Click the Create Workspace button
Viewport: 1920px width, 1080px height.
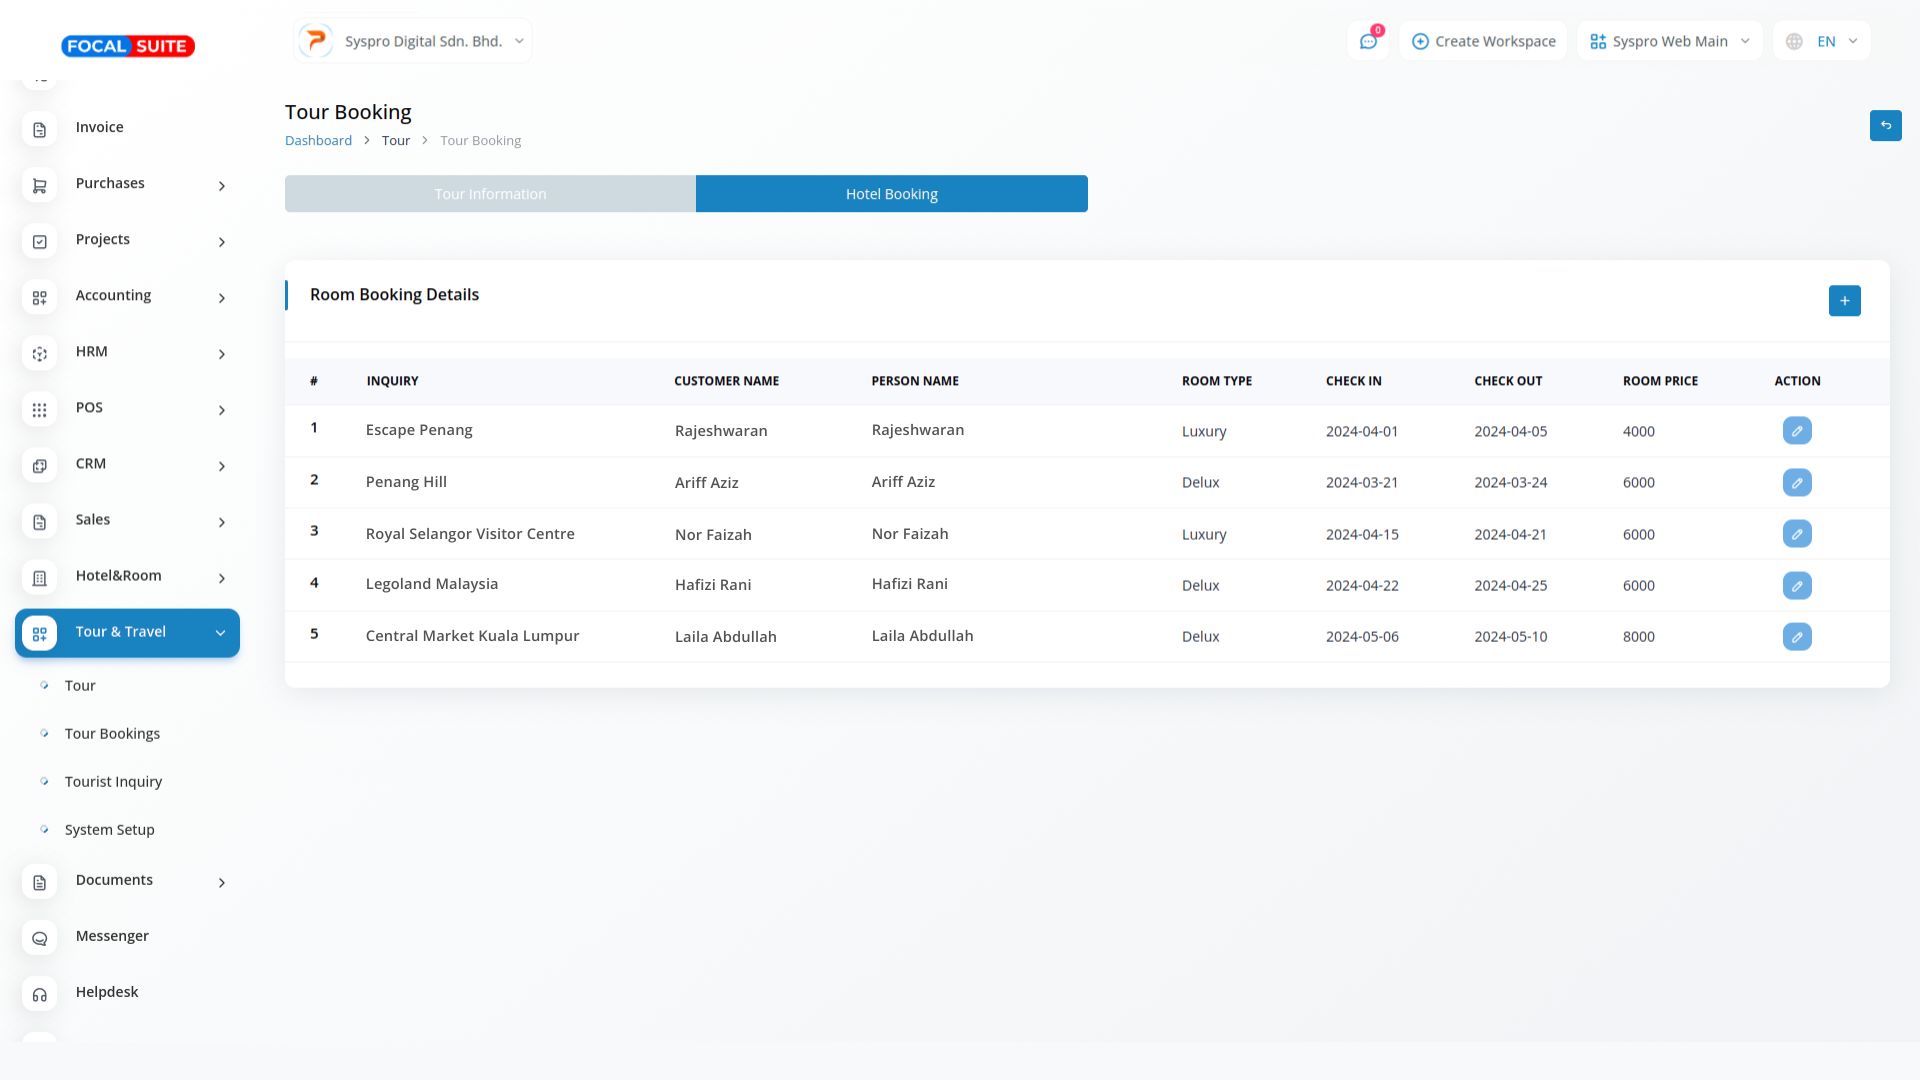pyautogui.click(x=1483, y=41)
